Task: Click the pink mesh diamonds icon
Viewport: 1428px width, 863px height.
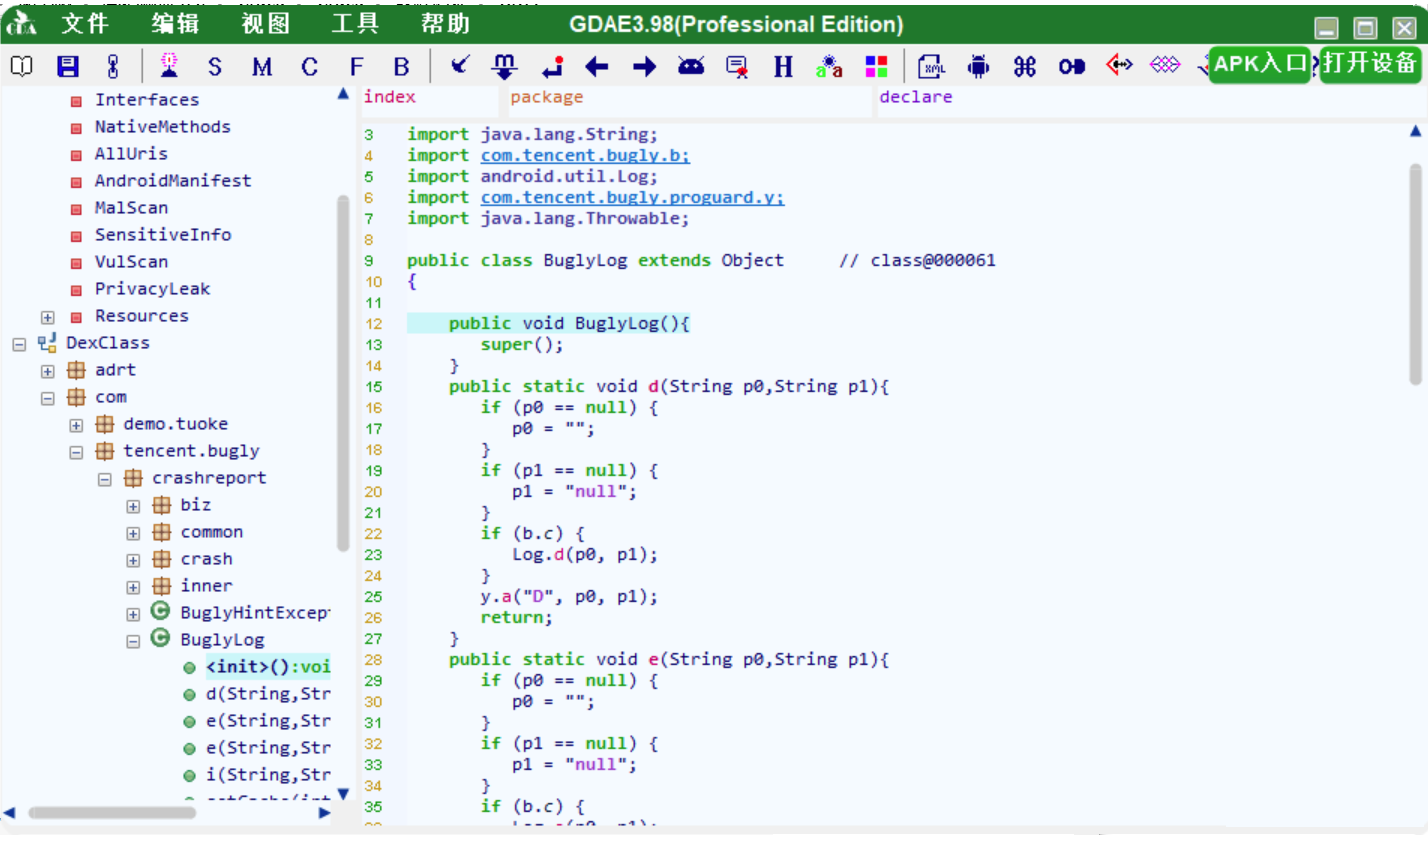Action: (1165, 65)
